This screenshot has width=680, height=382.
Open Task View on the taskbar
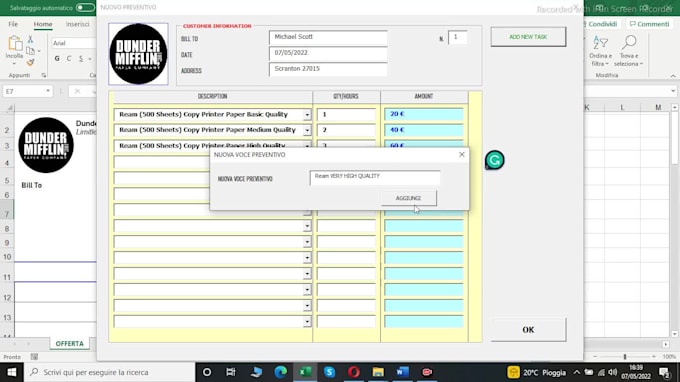231,372
